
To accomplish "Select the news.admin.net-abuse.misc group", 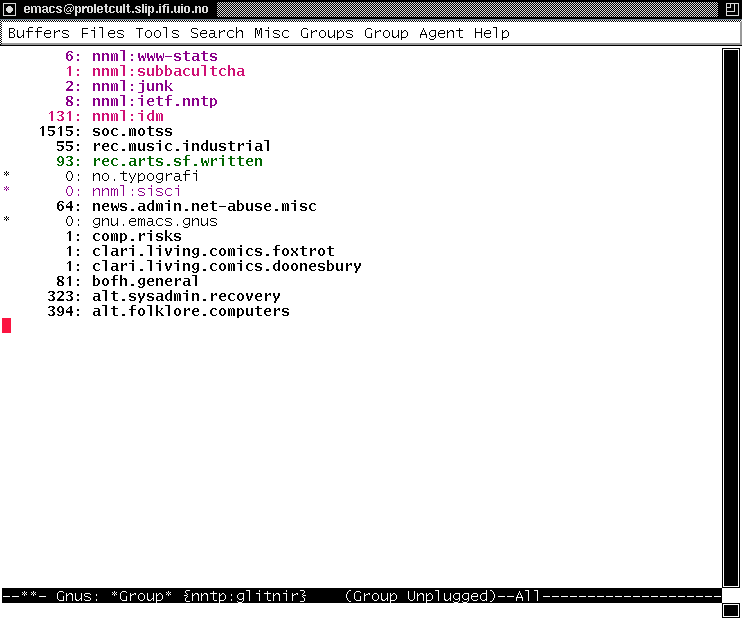I will 204,206.
